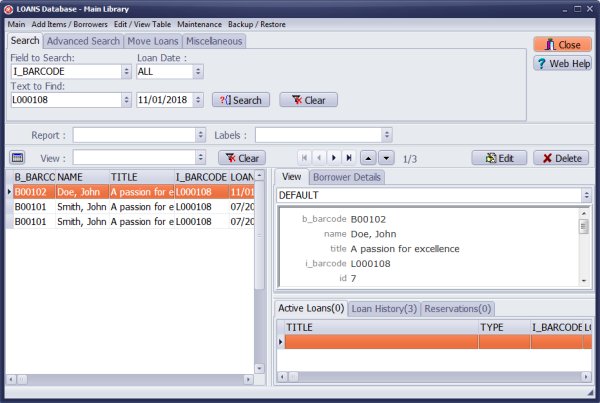Expand the 11/01/2018 date dropdown
The width and height of the screenshot is (600, 403).
198,100
